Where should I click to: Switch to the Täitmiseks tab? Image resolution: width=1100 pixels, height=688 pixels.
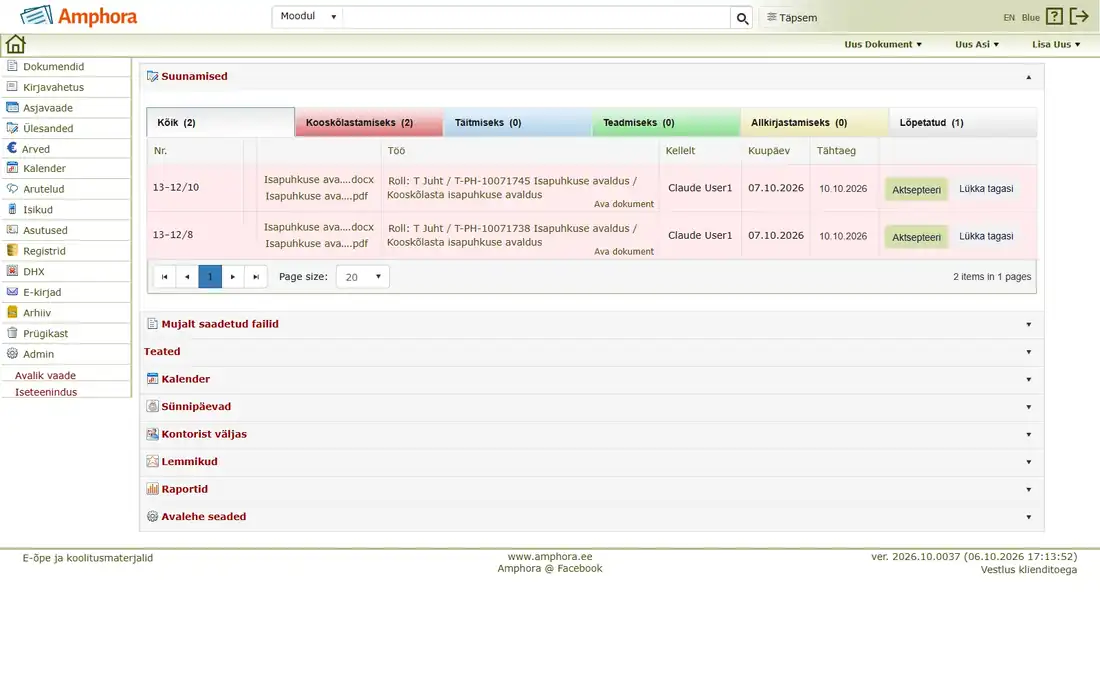point(518,123)
